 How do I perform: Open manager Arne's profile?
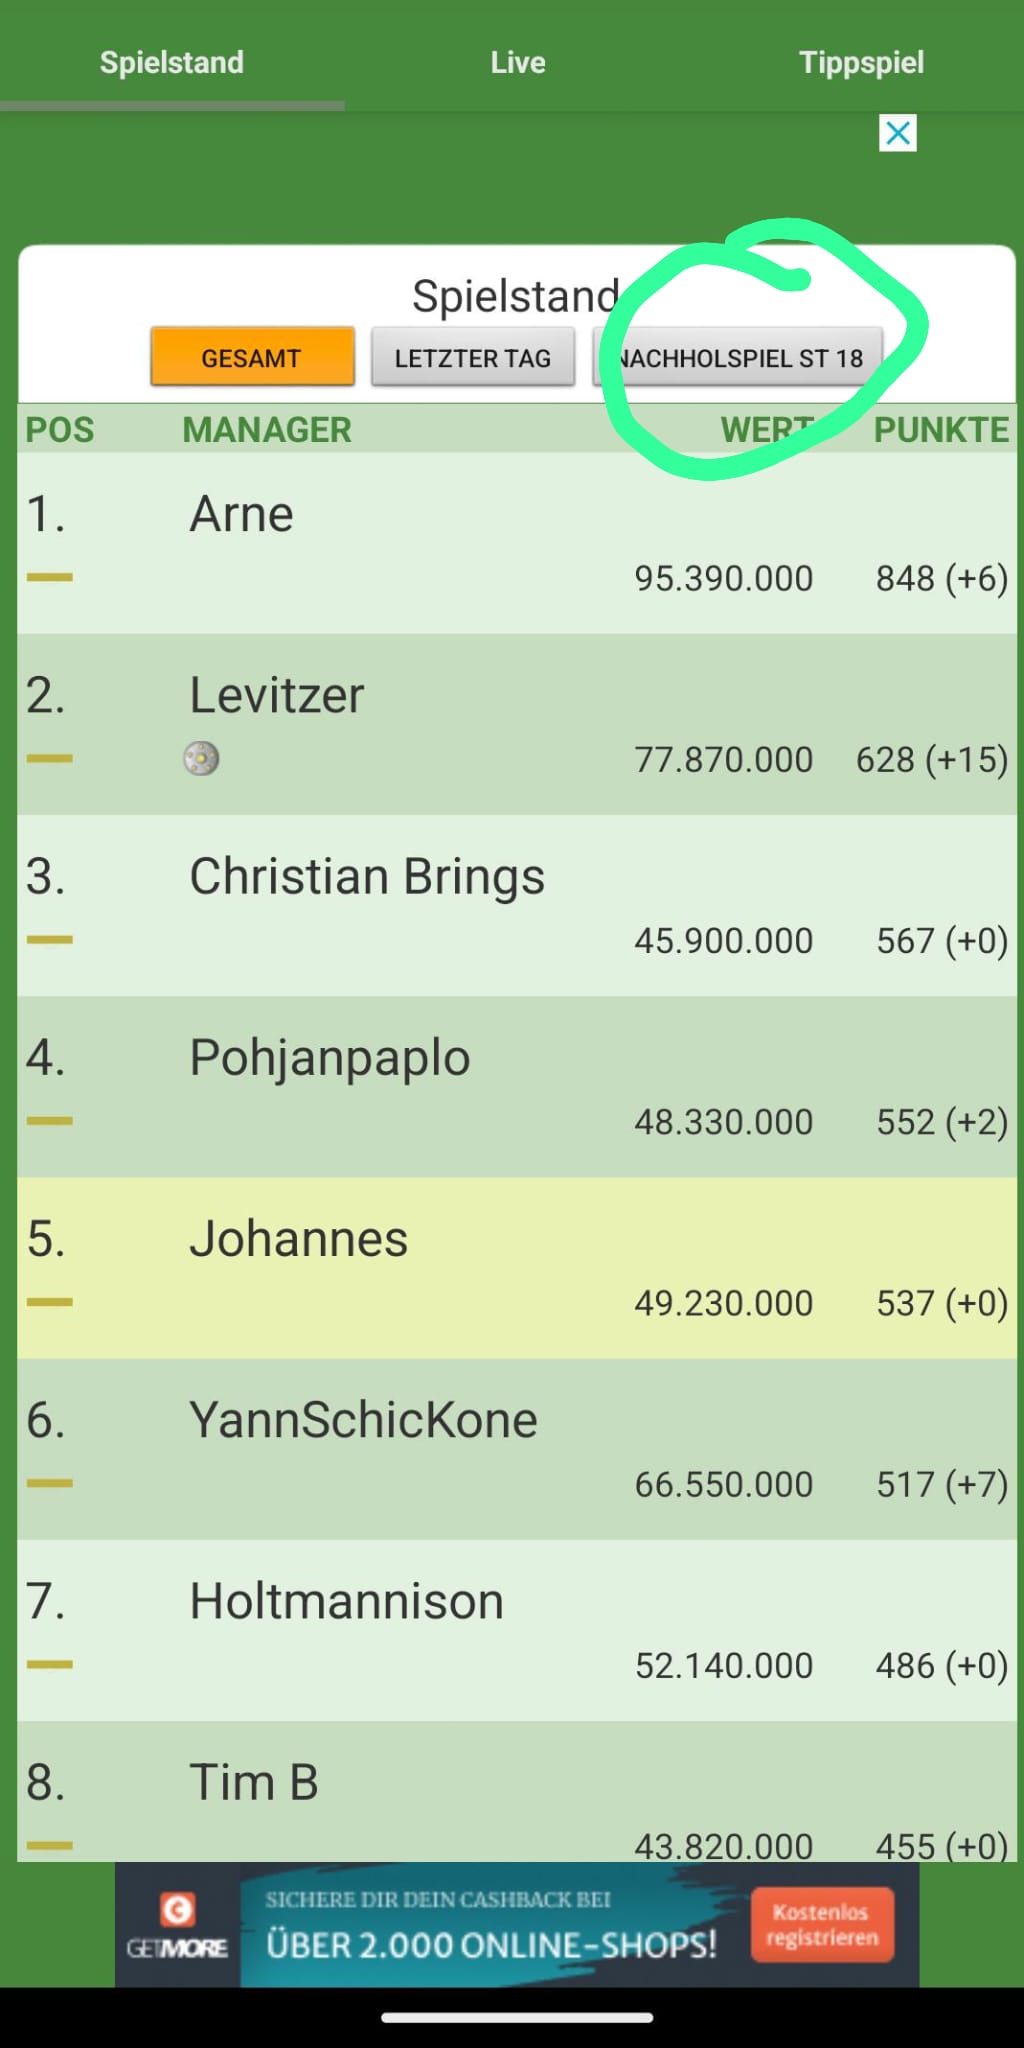click(242, 514)
